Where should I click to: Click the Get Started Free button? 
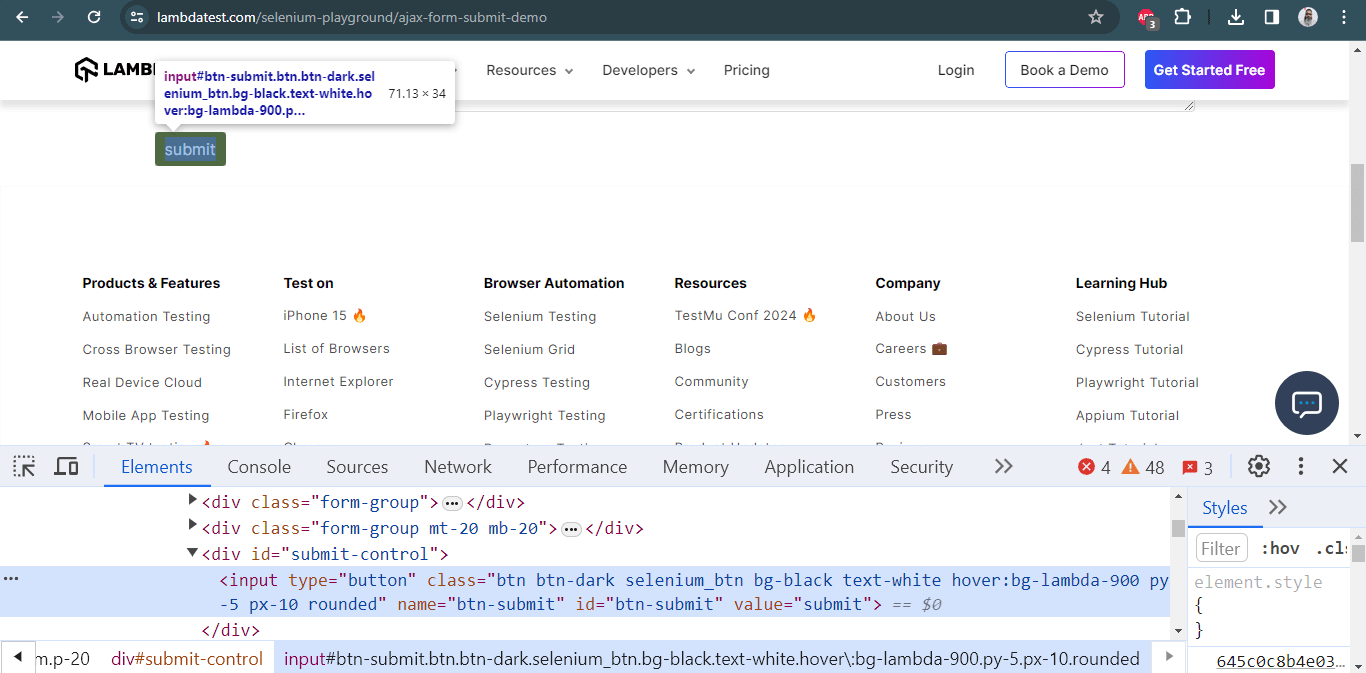click(1209, 70)
